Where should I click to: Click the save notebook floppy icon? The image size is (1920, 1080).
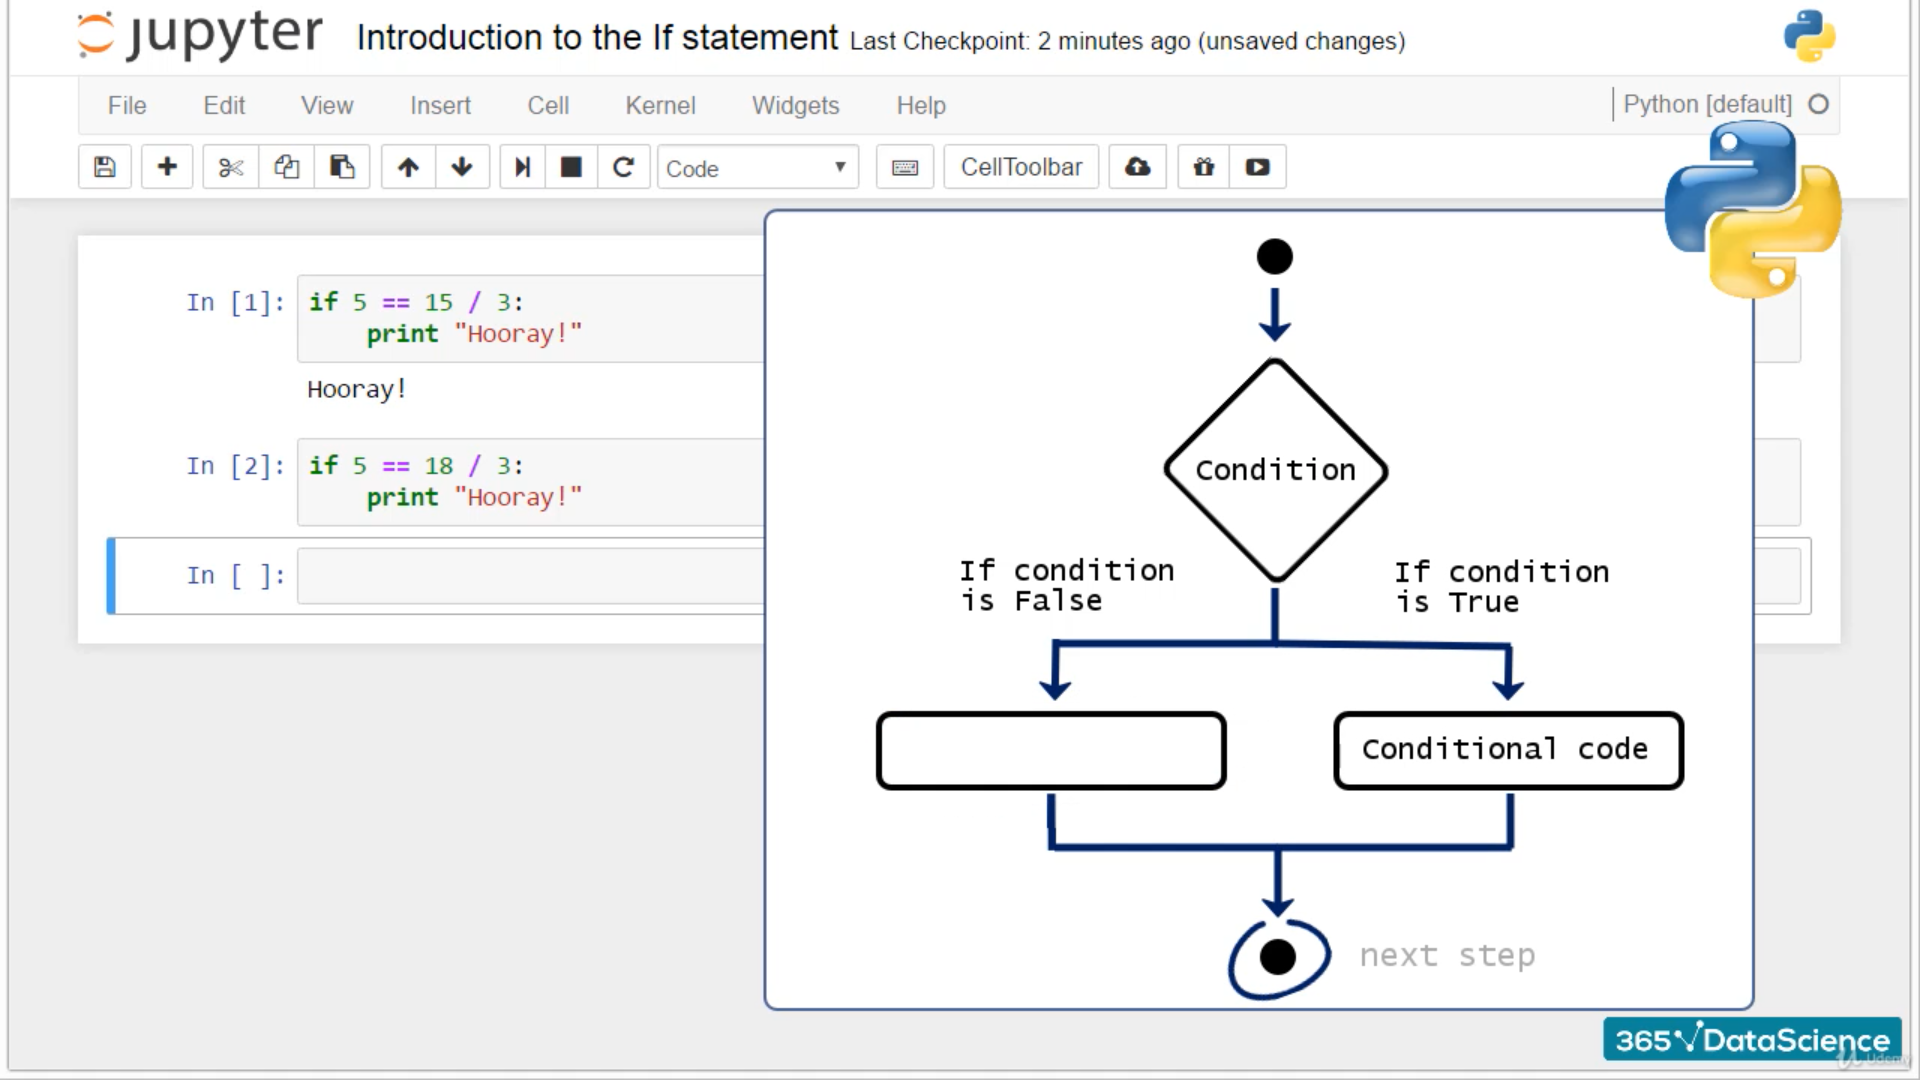(x=105, y=167)
